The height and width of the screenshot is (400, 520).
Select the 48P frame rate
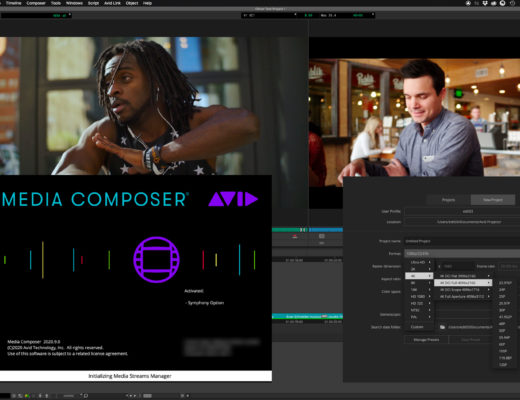[505, 324]
